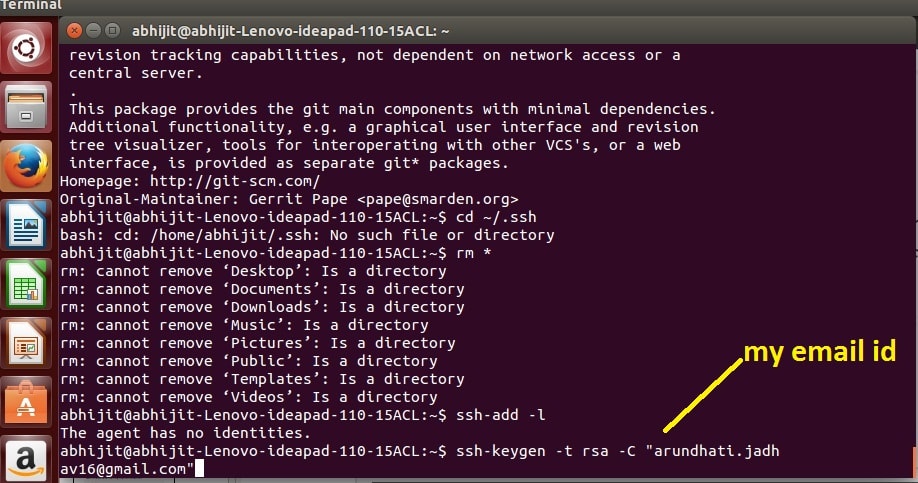Open LibreOffice Writer from the launcher
The width and height of the screenshot is (918, 483).
[x=26, y=225]
